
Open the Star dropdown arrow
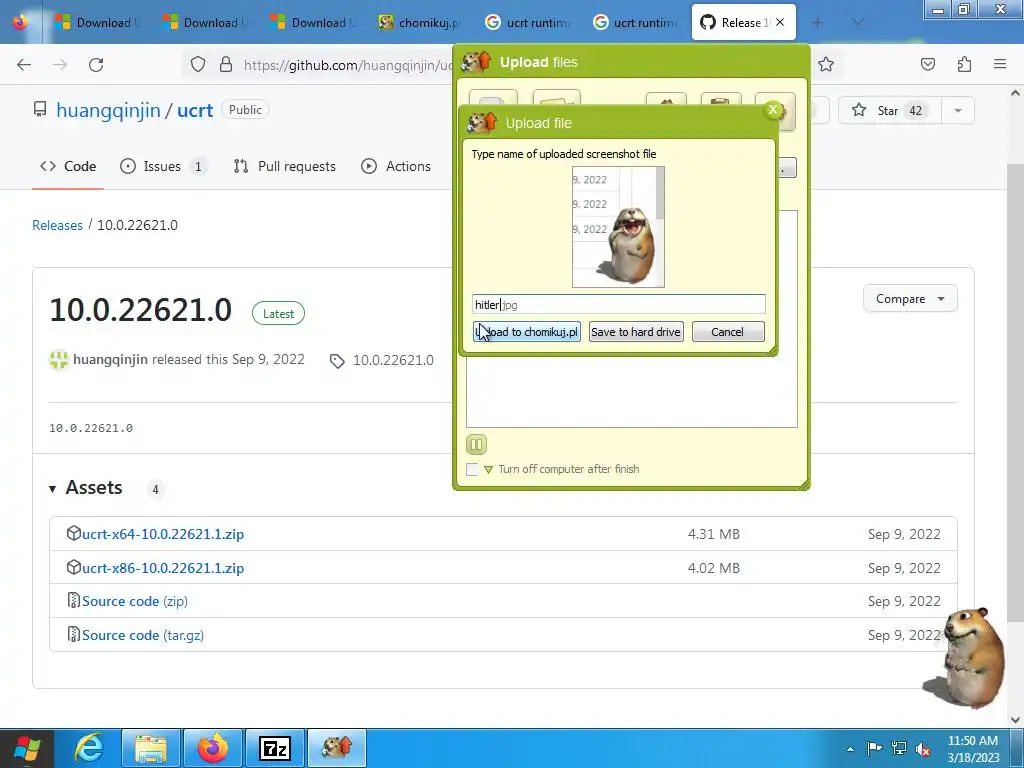pyautogui.click(x=958, y=110)
